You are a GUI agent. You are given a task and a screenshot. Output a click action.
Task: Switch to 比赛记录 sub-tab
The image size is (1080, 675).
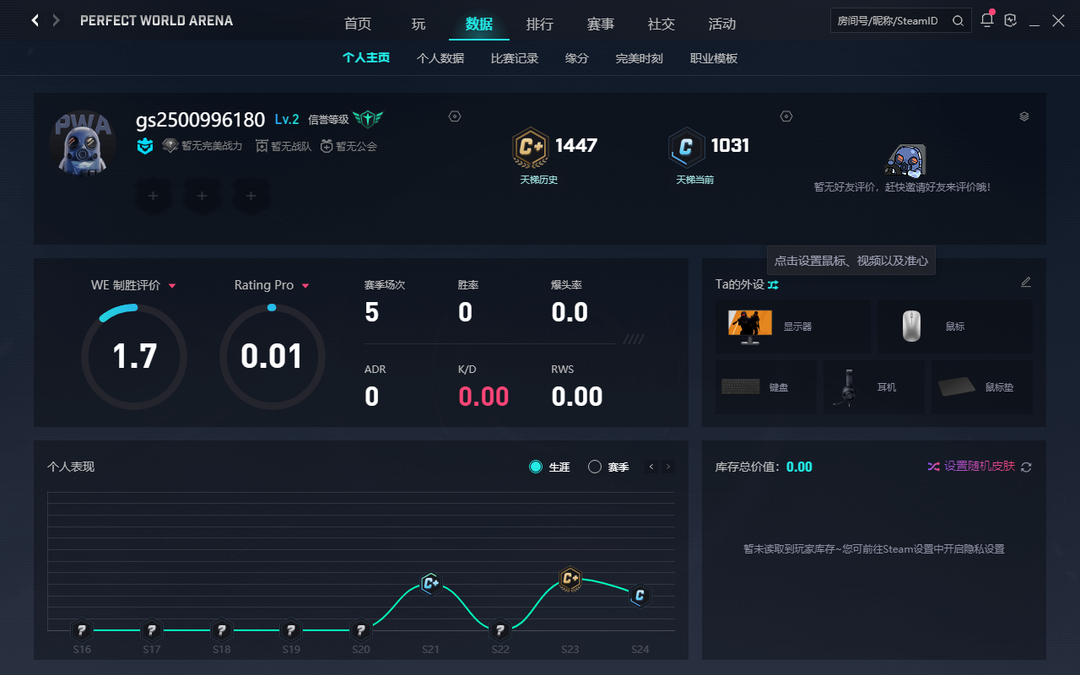tap(515, 58)
